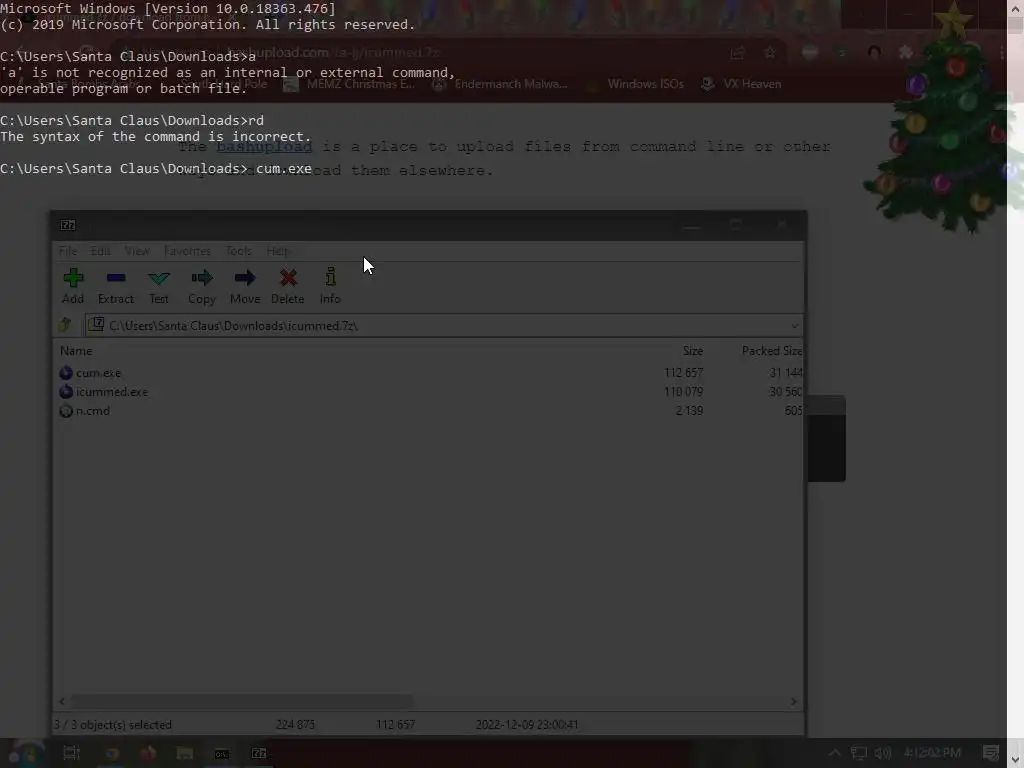1024x768 pixels.
Task: Select icummed.exe in the archive list
Action: coord(112,392)
